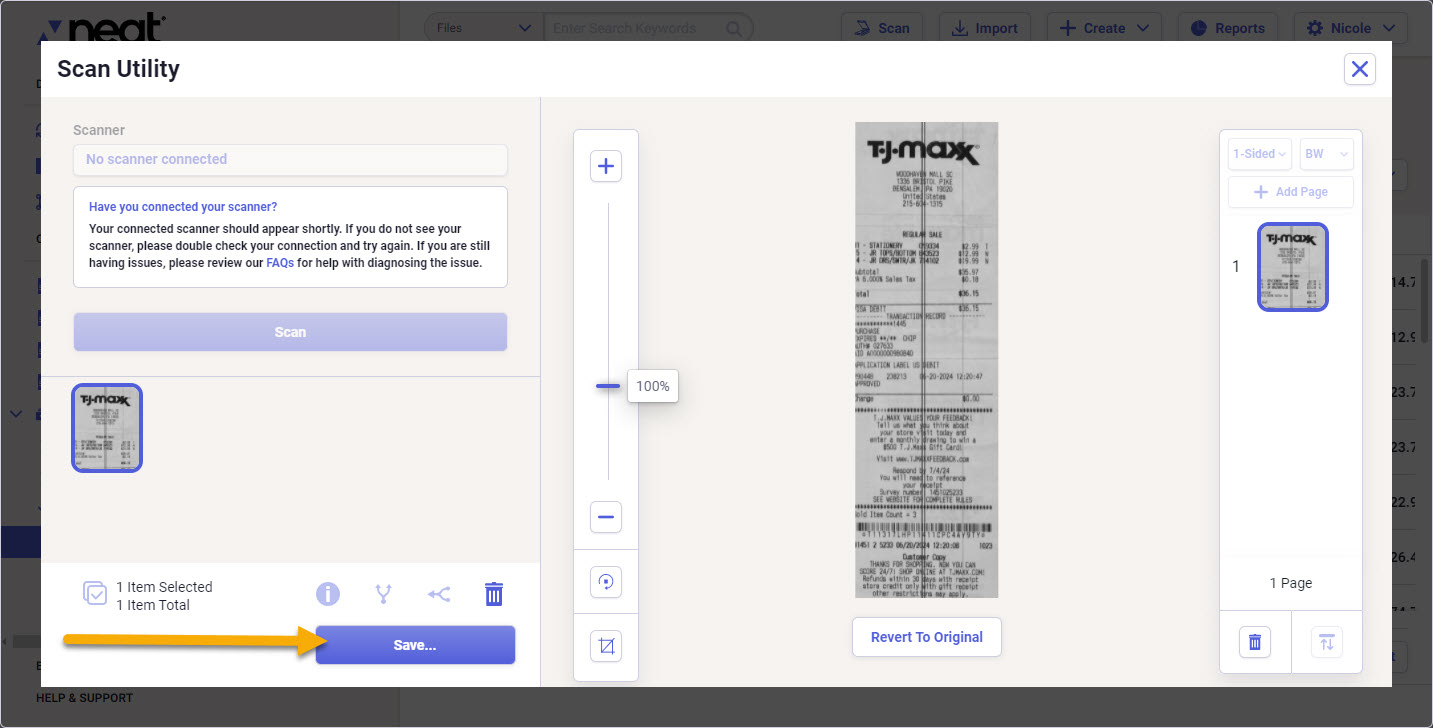Click the reorder pages icon
The height and width of the screenshot is (728, 1433).
click(x=1327, y=641)
